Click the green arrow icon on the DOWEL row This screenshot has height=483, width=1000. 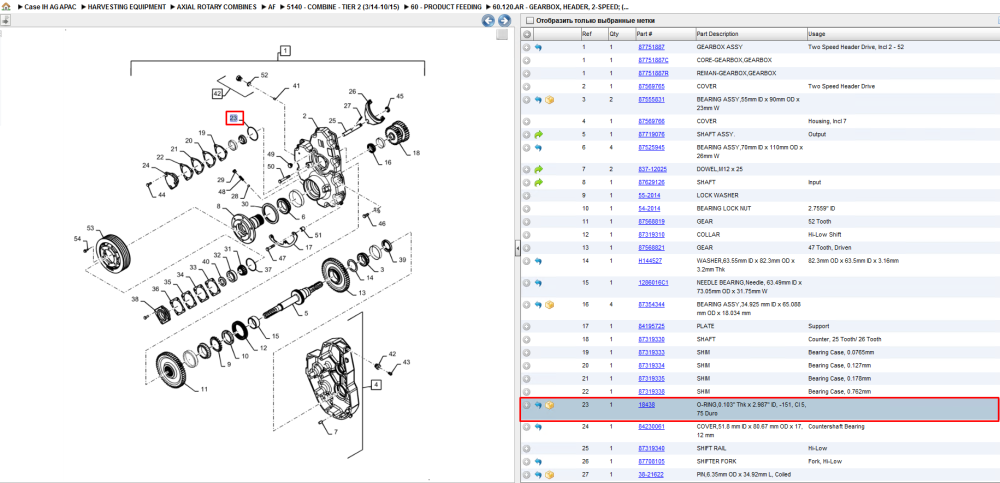click(538, 169)
